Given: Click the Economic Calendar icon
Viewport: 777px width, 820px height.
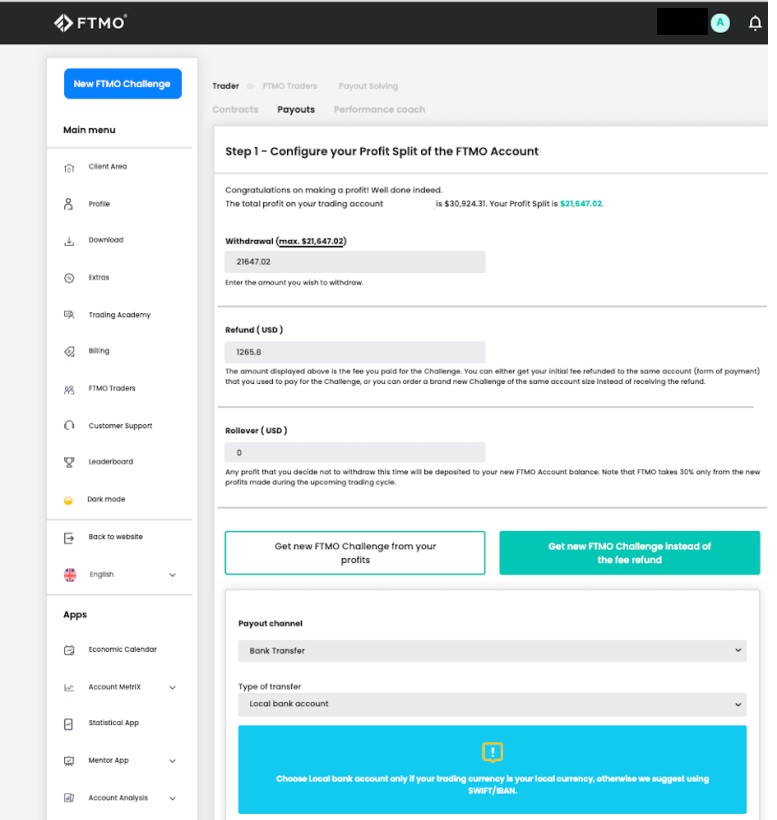Looking at the screenshot, I should (69, 650).
